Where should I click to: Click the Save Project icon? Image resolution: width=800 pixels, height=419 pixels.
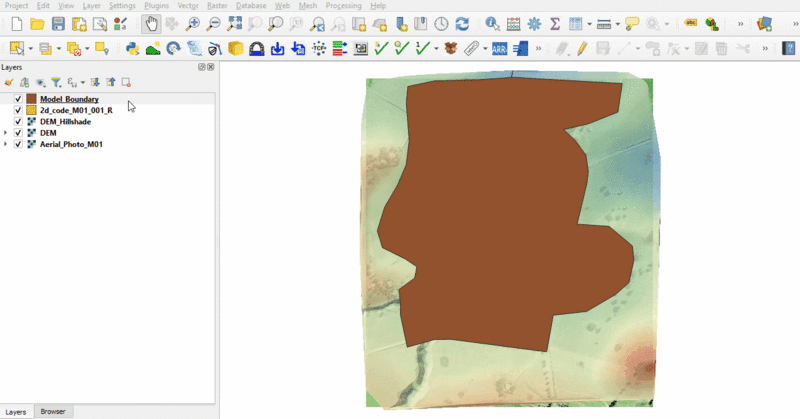(x=58, y=23)
